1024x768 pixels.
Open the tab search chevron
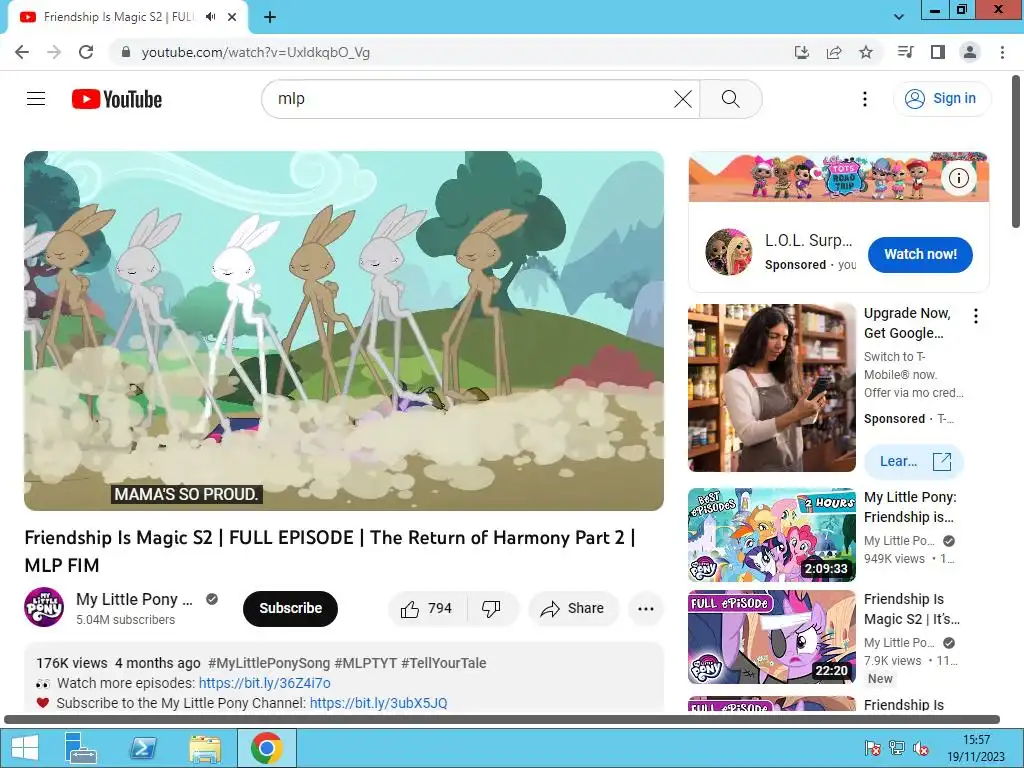pyautogui.click(x=899, y=17)
